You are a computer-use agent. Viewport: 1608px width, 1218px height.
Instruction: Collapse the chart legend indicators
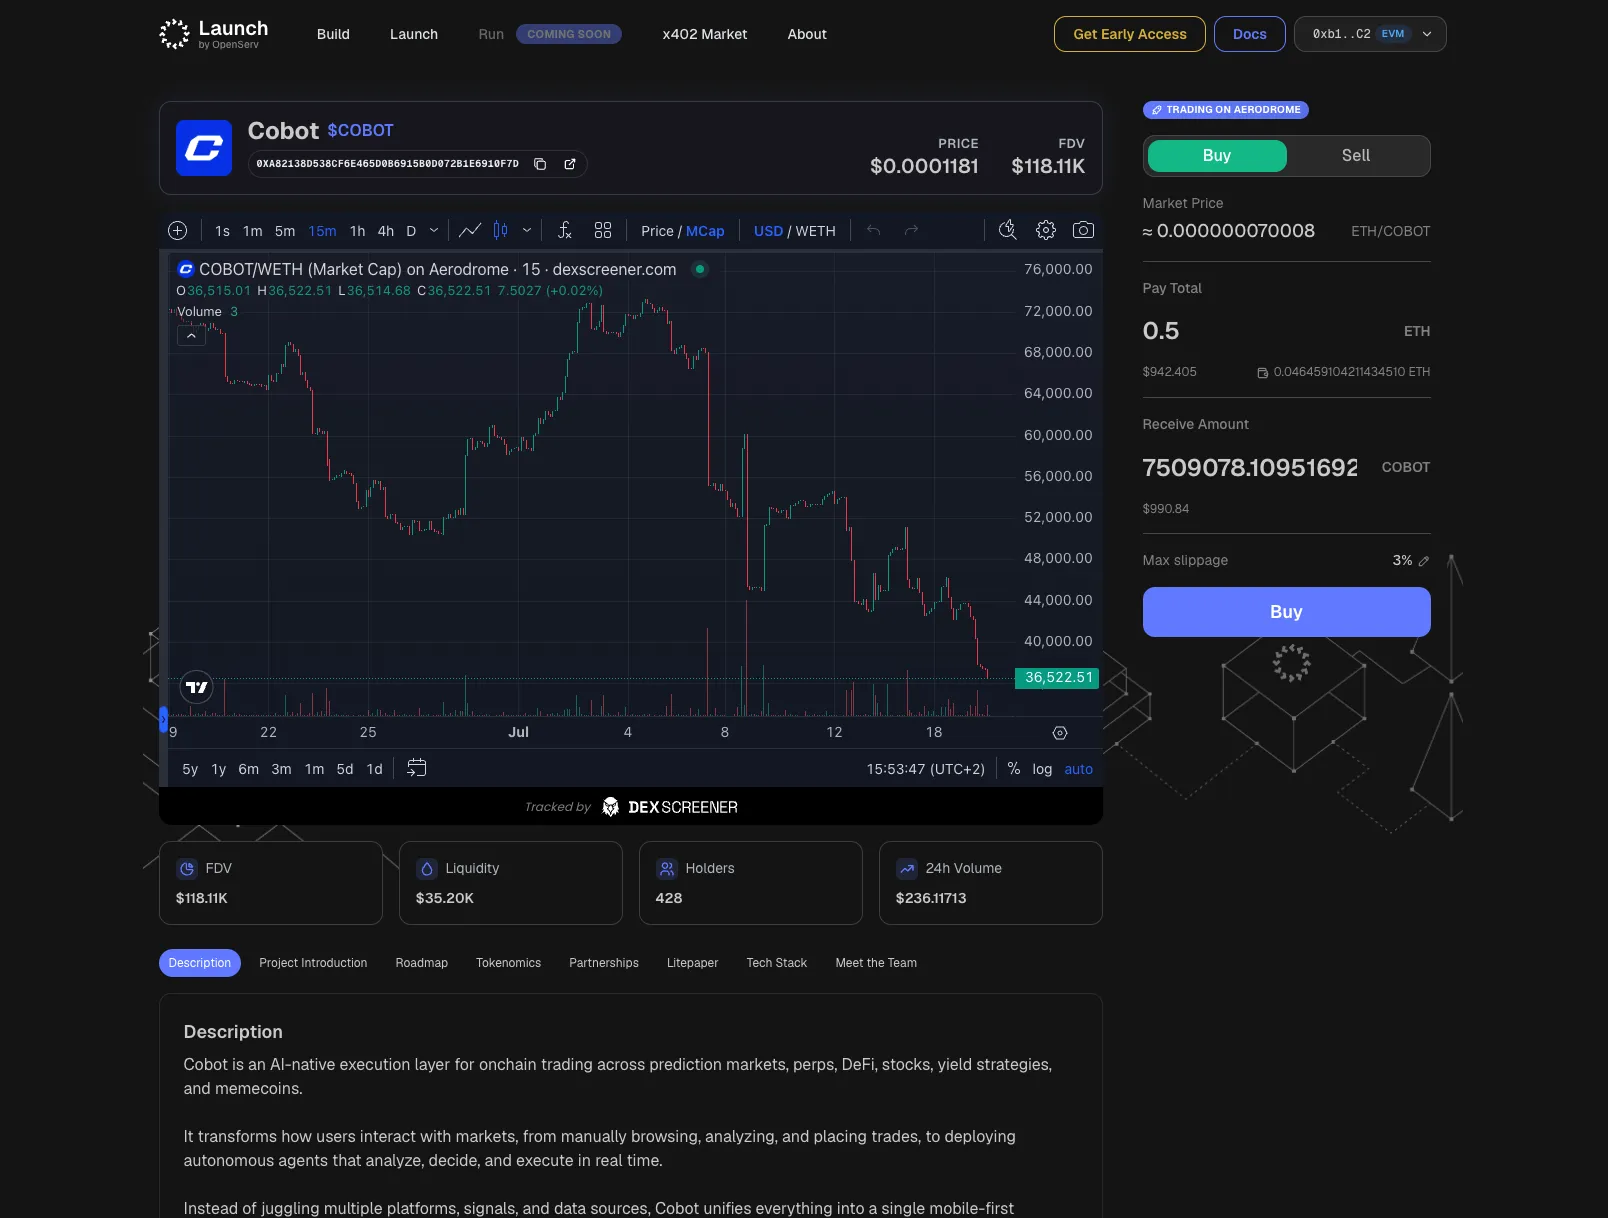tap(191, 336)
